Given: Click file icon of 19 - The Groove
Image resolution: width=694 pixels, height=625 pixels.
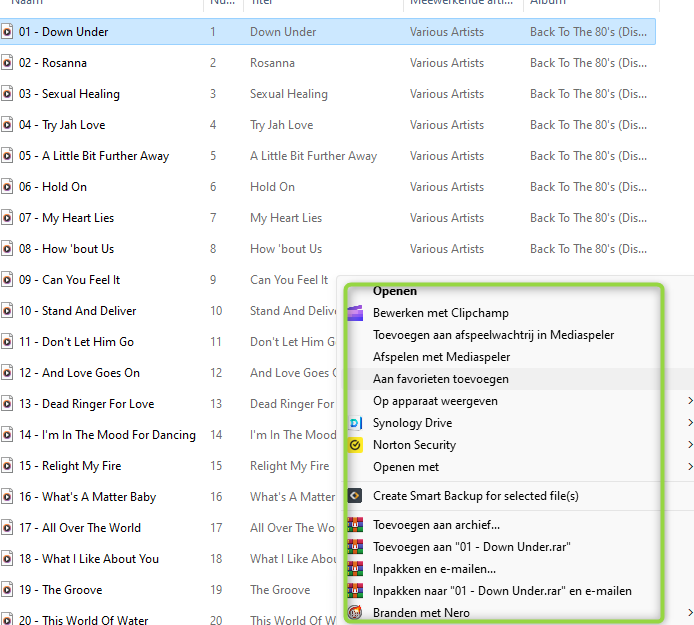Looking at the screenshot, I should point(7,590).
